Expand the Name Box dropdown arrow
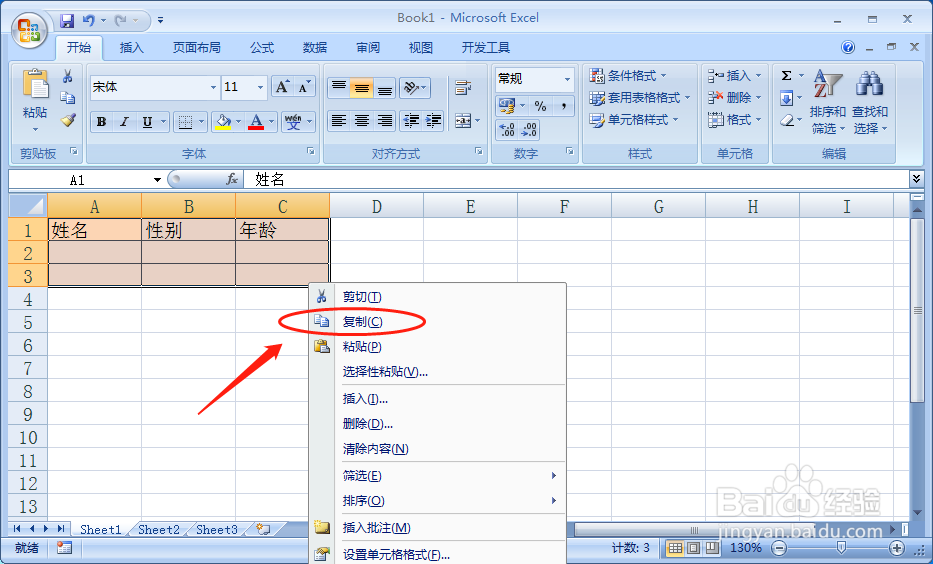 tap(157, 180)
